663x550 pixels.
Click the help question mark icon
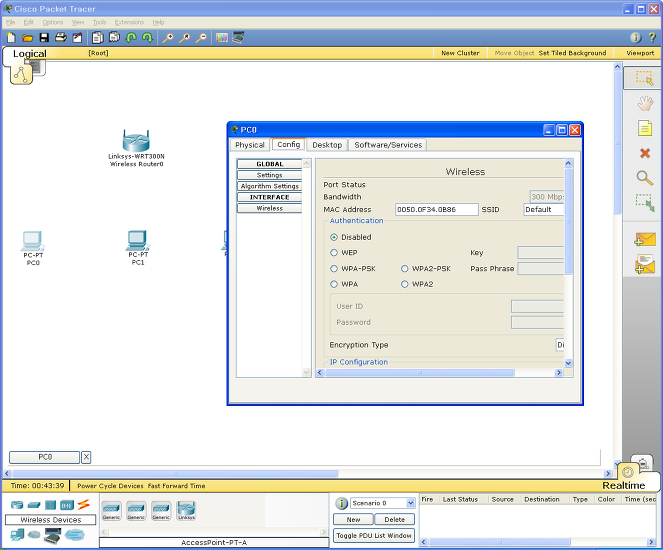coord(652,38)
